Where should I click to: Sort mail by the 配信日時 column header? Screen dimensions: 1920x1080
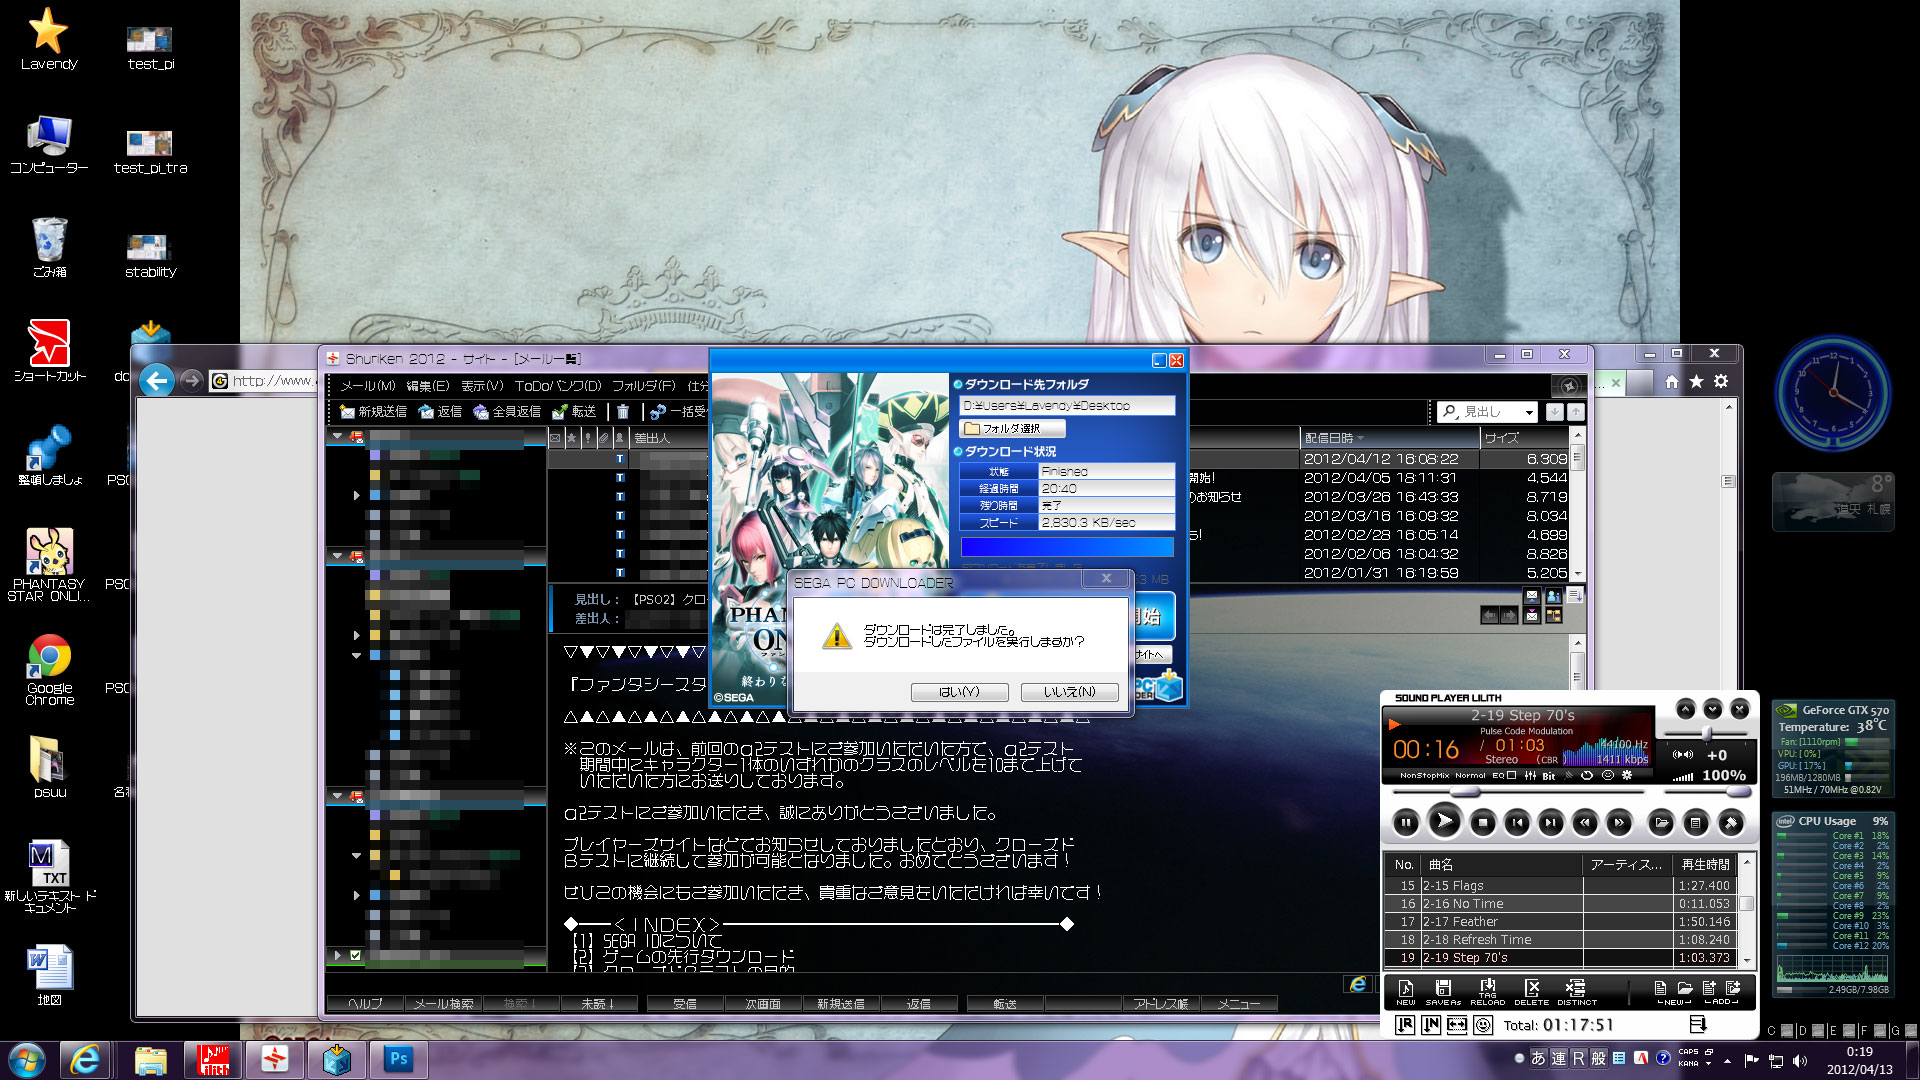[1390, 438]
